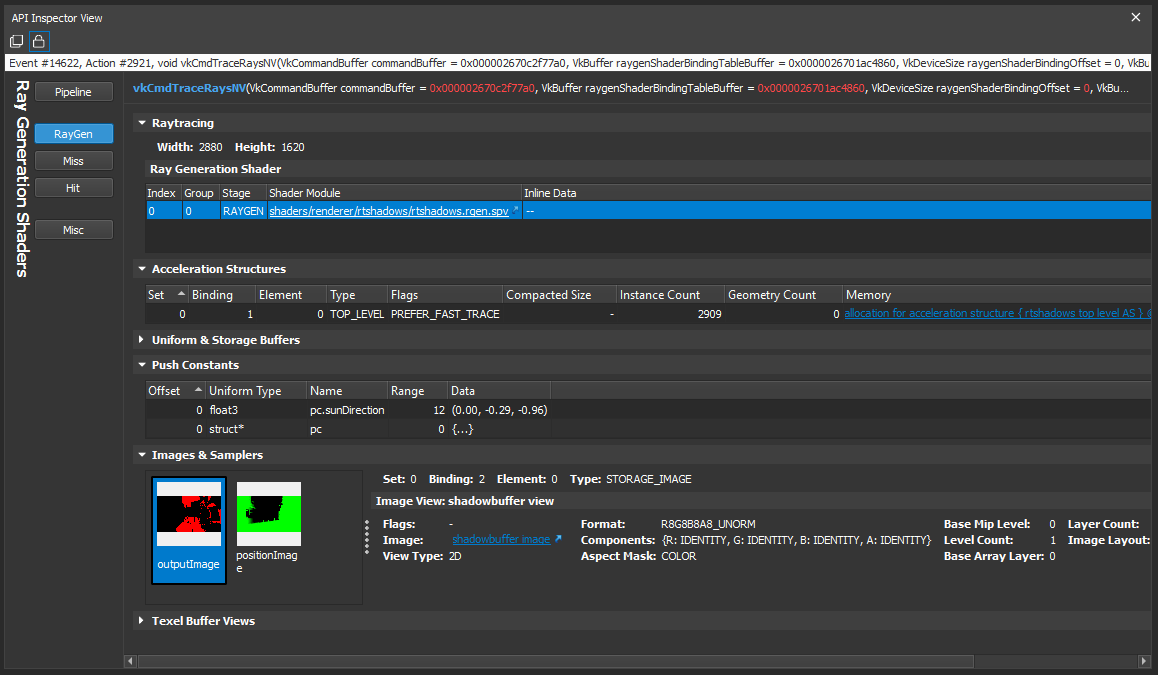Switch to the Misc tab
Viewport: 1158px width, 675px height.
[73, 230]
